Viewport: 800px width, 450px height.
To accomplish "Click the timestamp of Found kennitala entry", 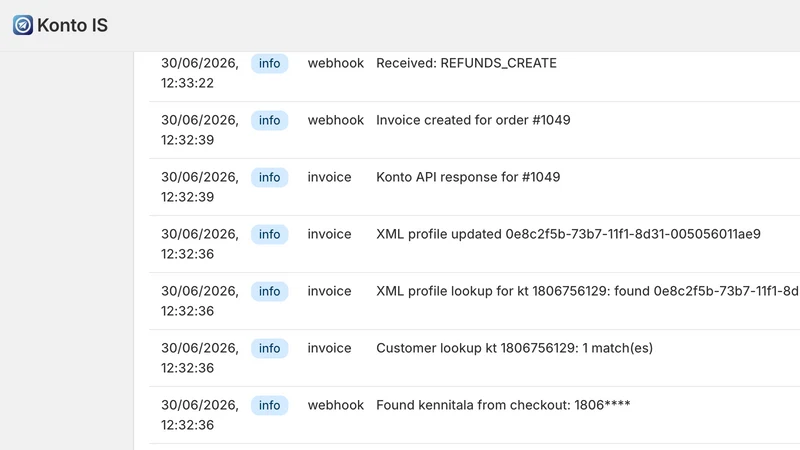I will tap(200, 415).
